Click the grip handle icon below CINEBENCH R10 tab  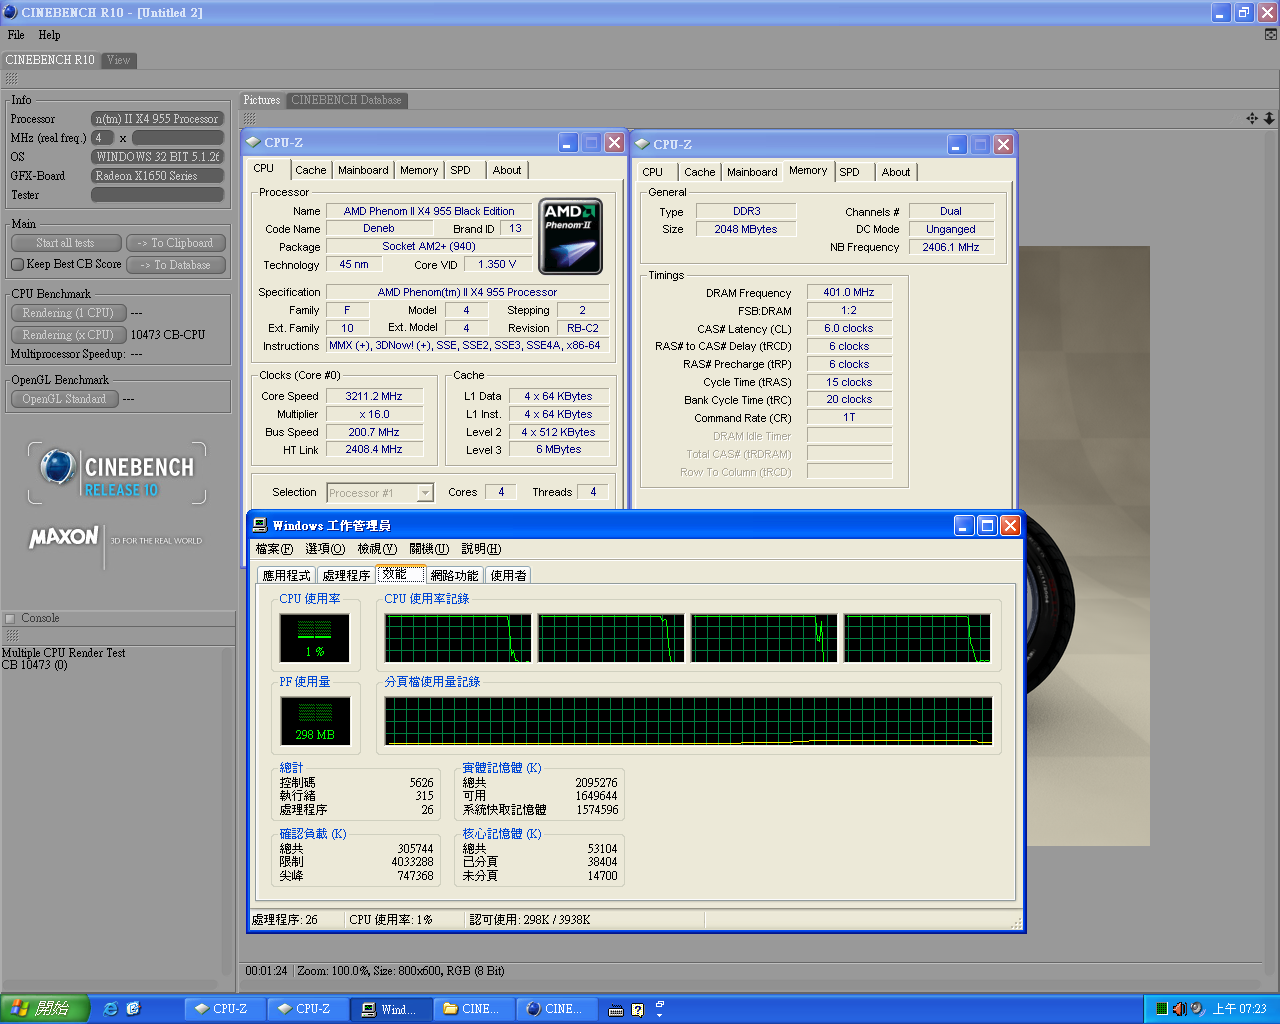pyautogui.click(x=11, y=78)
